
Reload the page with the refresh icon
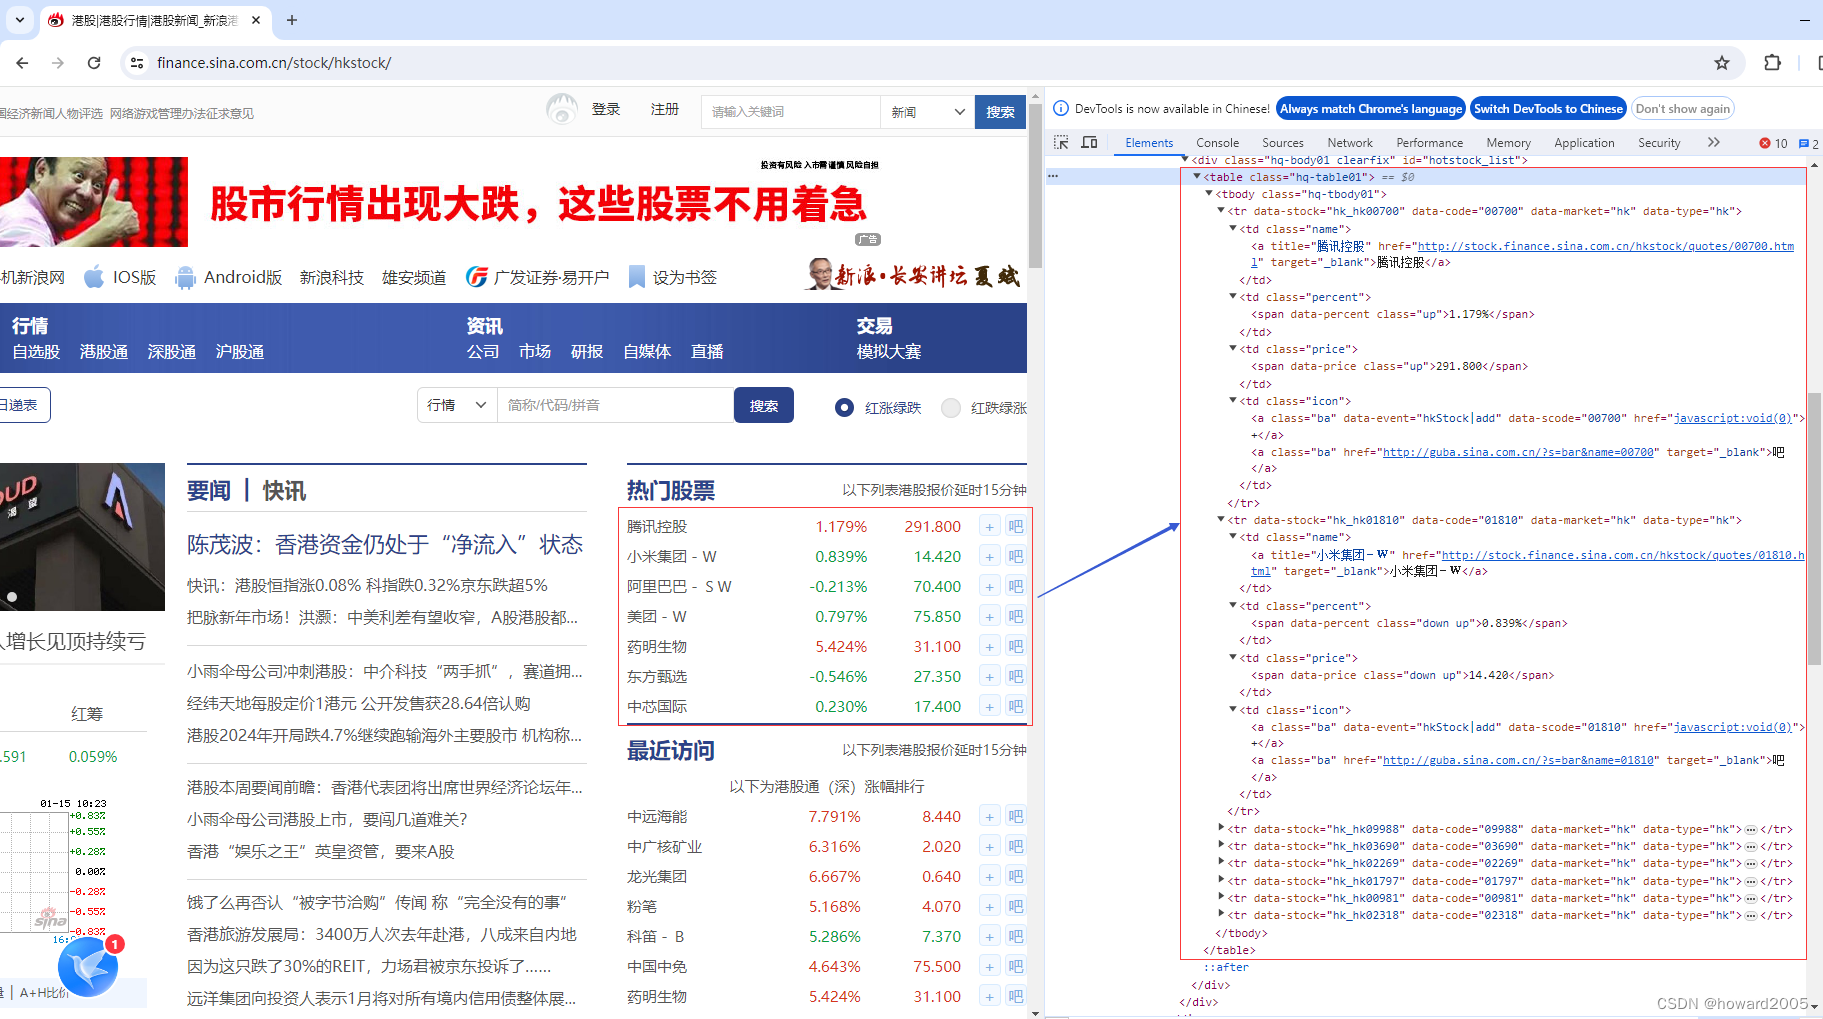(x=94, y=62)
